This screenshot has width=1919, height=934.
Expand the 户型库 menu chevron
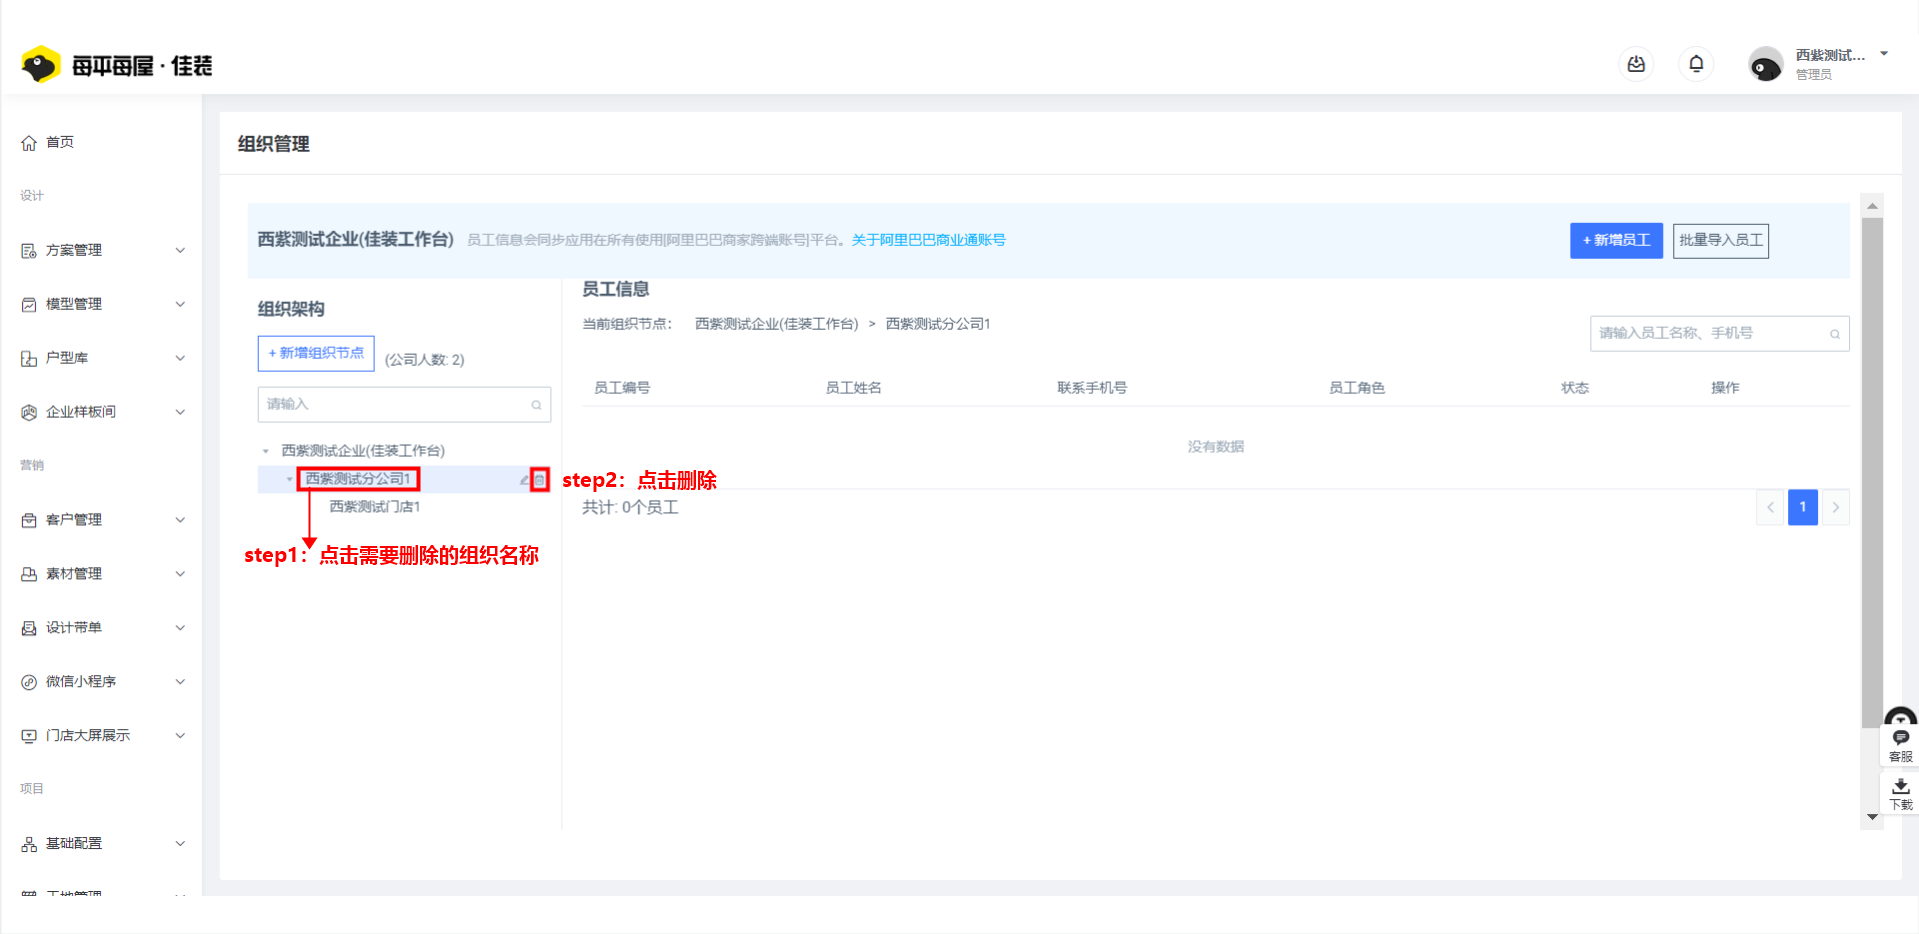180,358
